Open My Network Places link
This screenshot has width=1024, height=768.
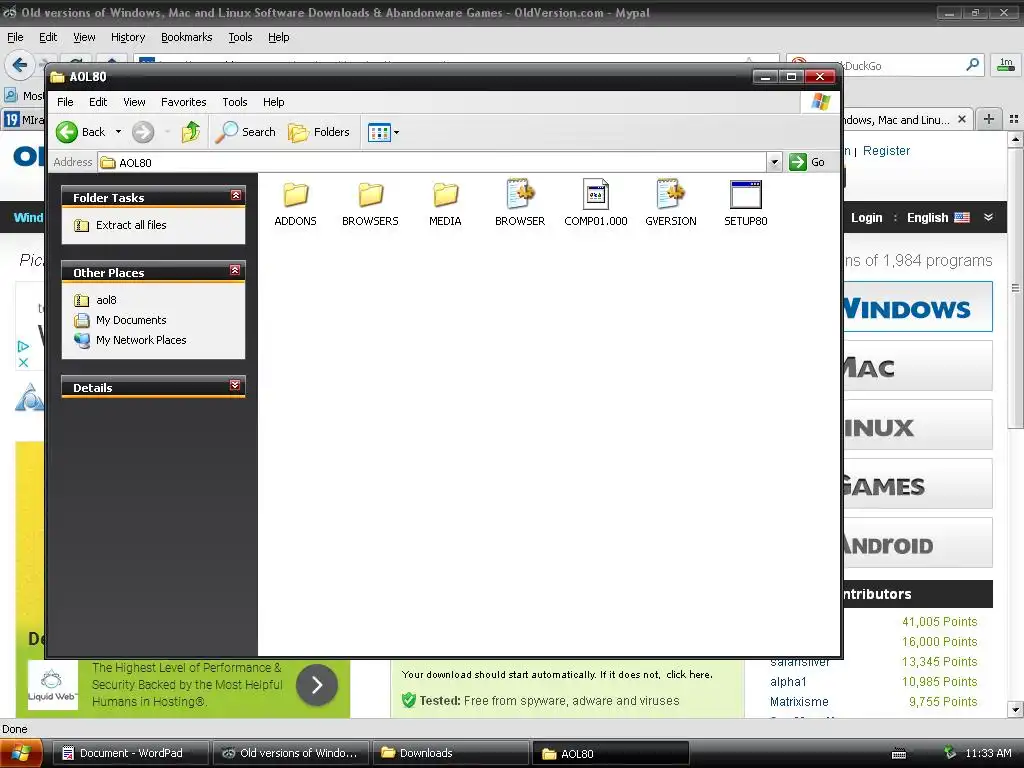[x=141, y=340]
